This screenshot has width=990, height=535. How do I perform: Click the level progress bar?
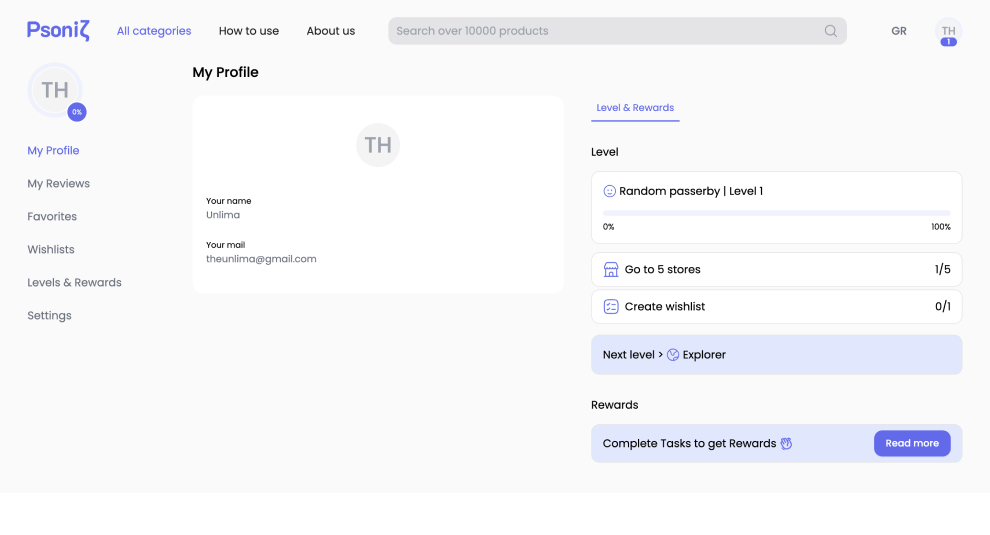(x=776, y=213)
